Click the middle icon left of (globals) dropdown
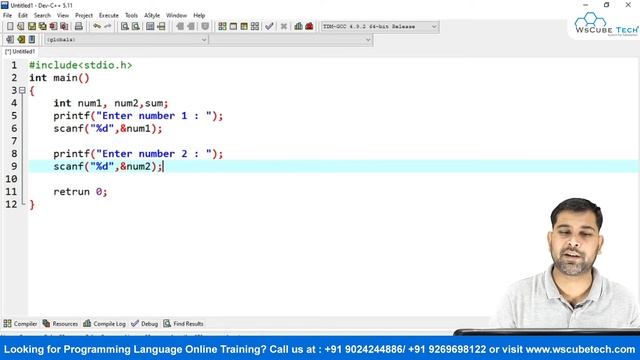The height and width of the screenshot is (360, 640). 21,40
